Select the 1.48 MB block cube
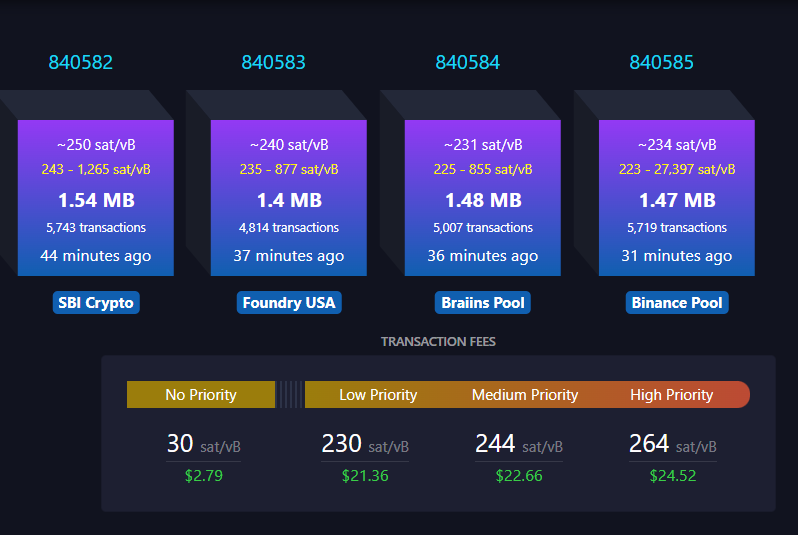The image size is (798, 535). (482, 198)
